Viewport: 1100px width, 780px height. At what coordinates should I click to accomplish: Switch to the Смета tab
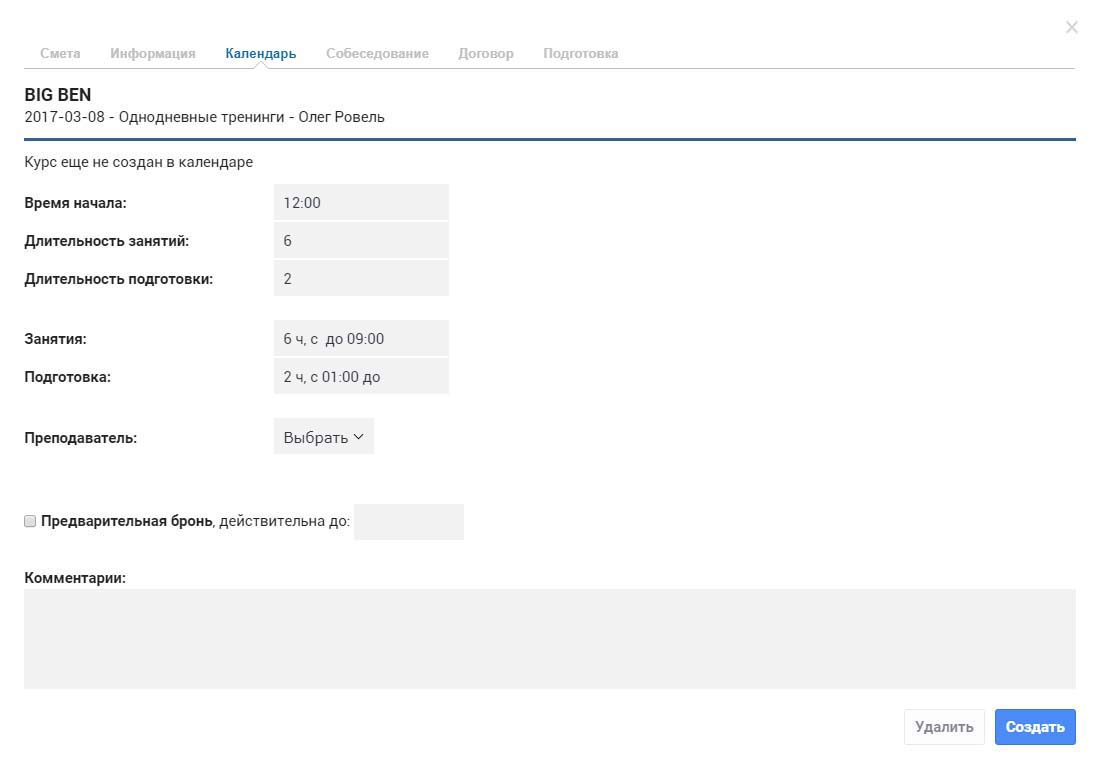tap(60, 53)
